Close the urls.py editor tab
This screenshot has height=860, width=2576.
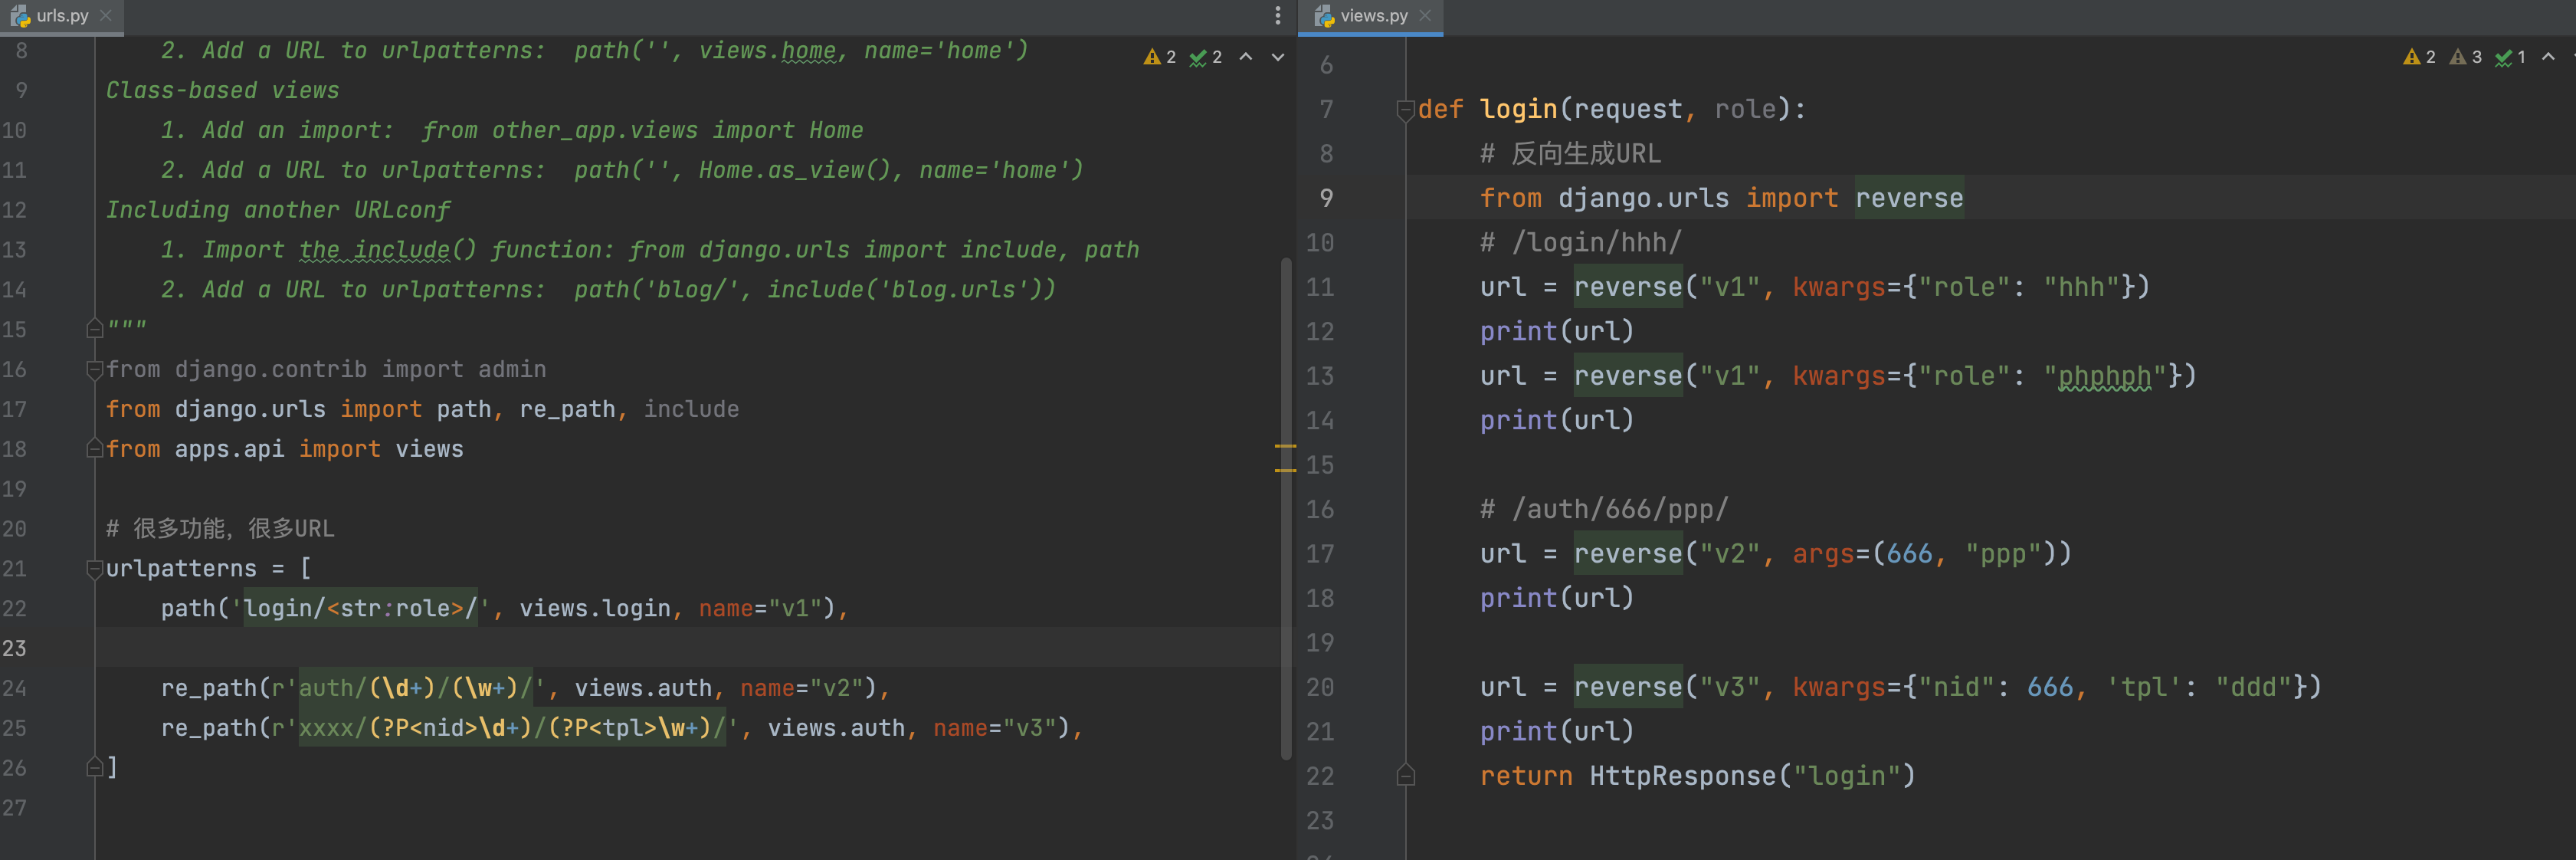tap(106, 15)
